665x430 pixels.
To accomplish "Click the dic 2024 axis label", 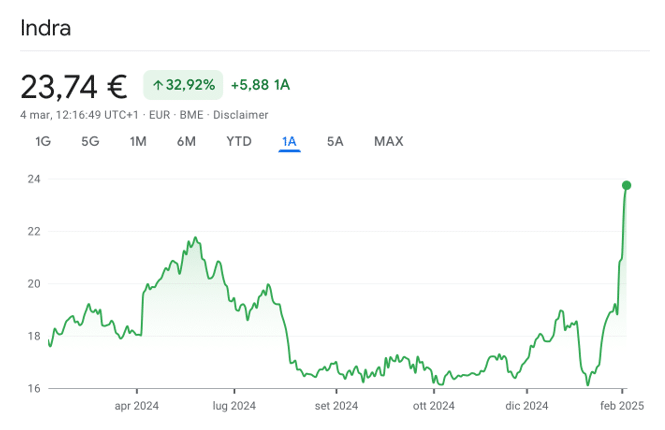I will (x=527, y=406).
